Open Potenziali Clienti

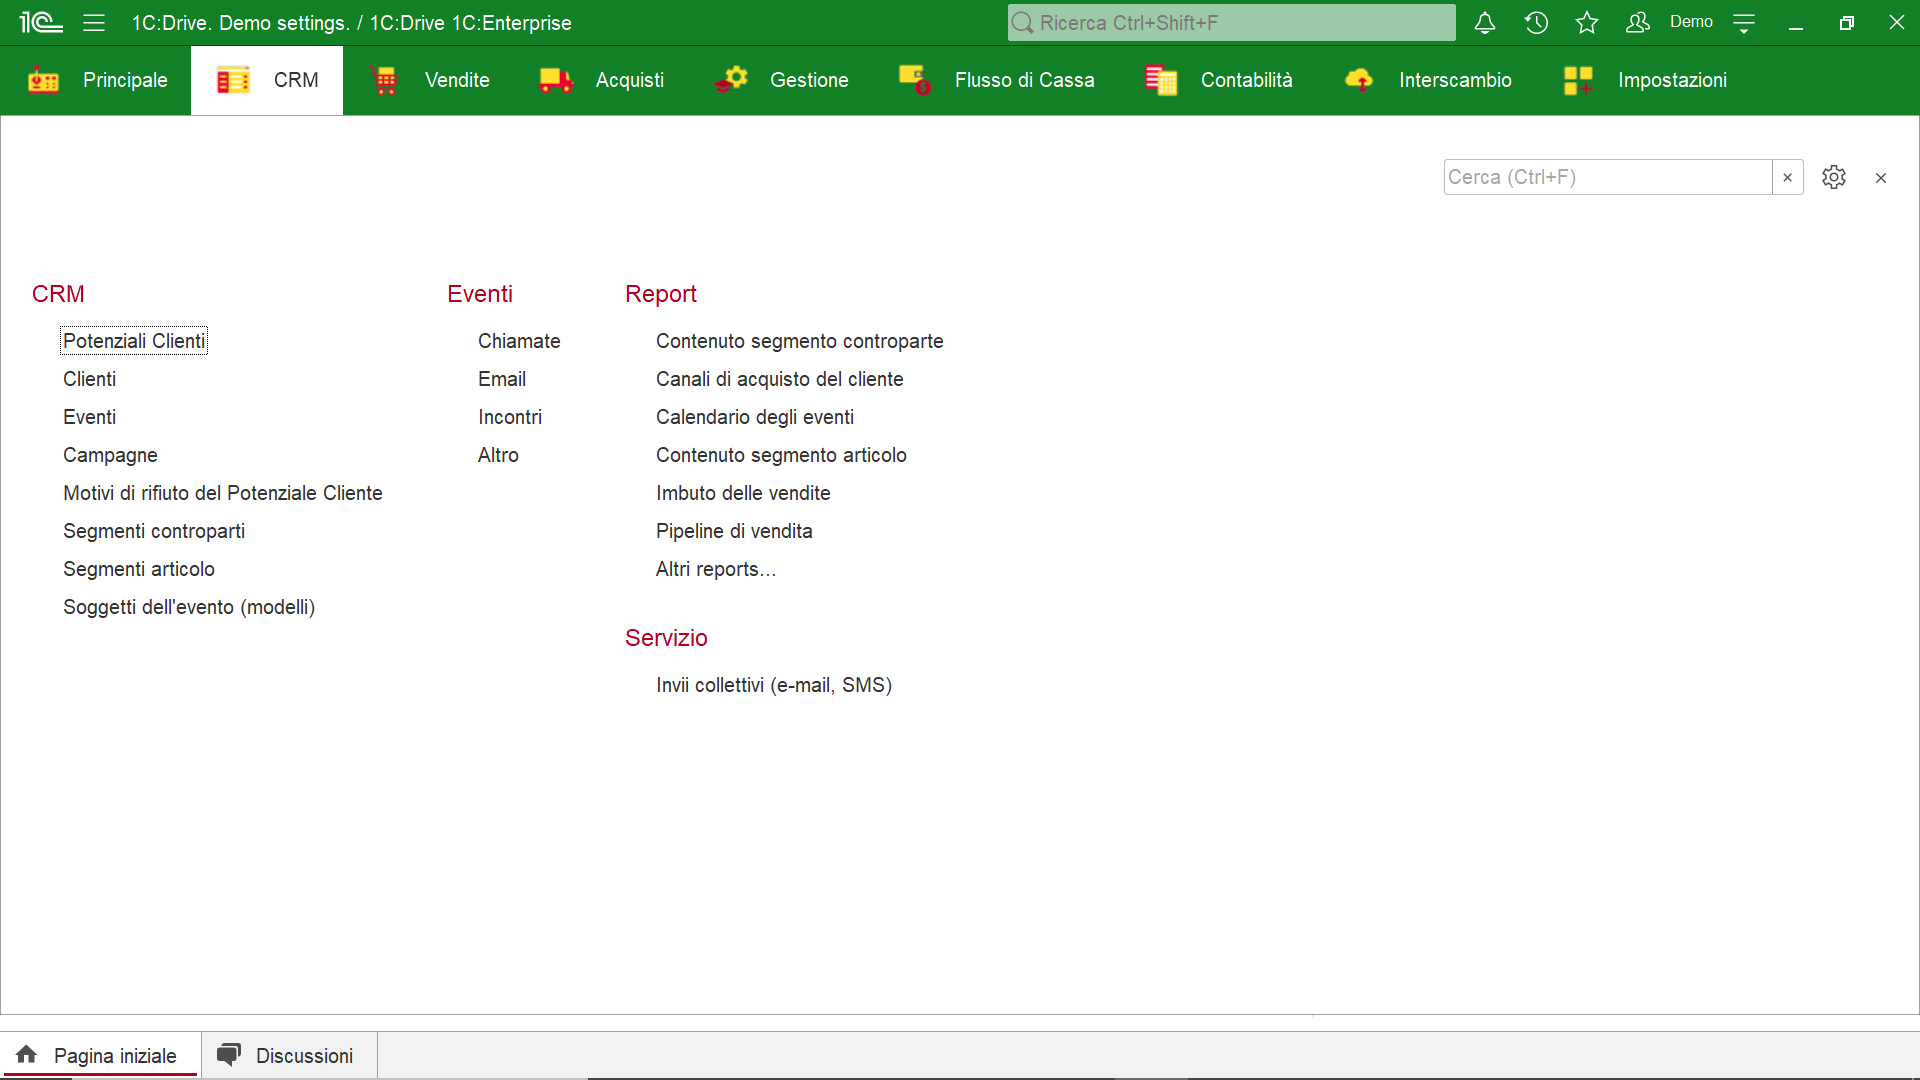pyautogui.click(x=134, y=341)
